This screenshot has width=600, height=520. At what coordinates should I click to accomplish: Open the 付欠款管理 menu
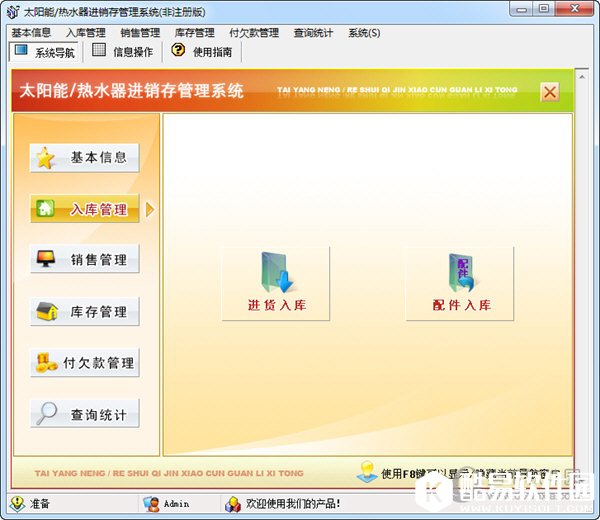tap(254, 33)
